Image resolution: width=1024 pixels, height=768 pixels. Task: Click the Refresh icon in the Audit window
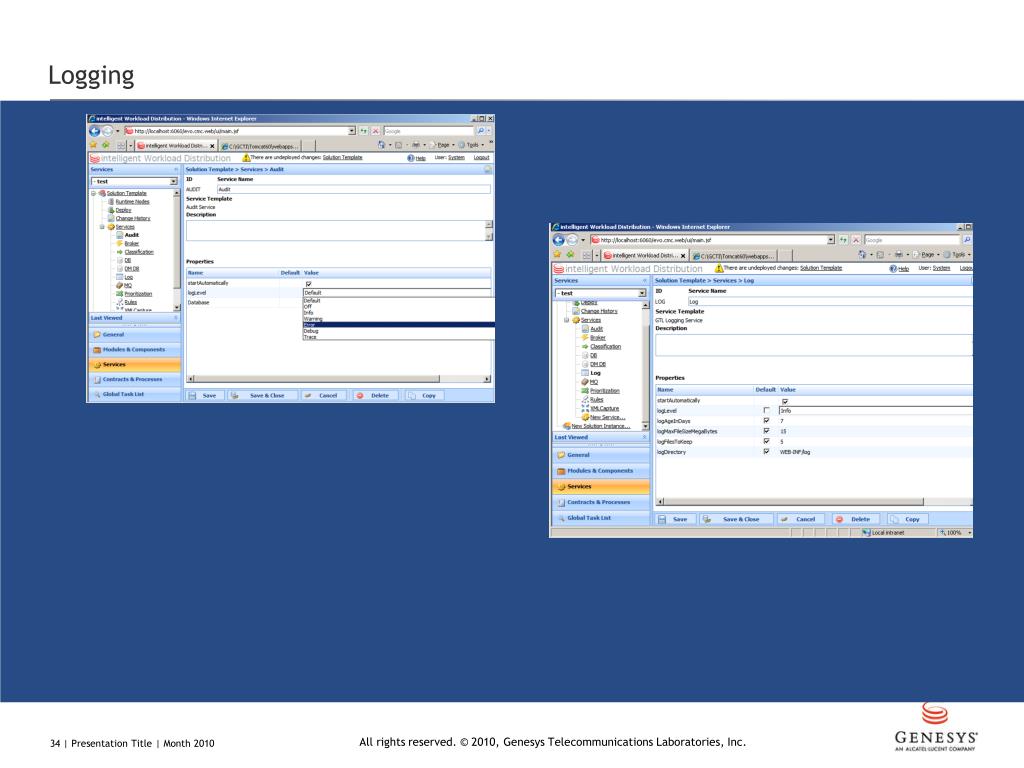pyautogui.click(x=364, y=131)
